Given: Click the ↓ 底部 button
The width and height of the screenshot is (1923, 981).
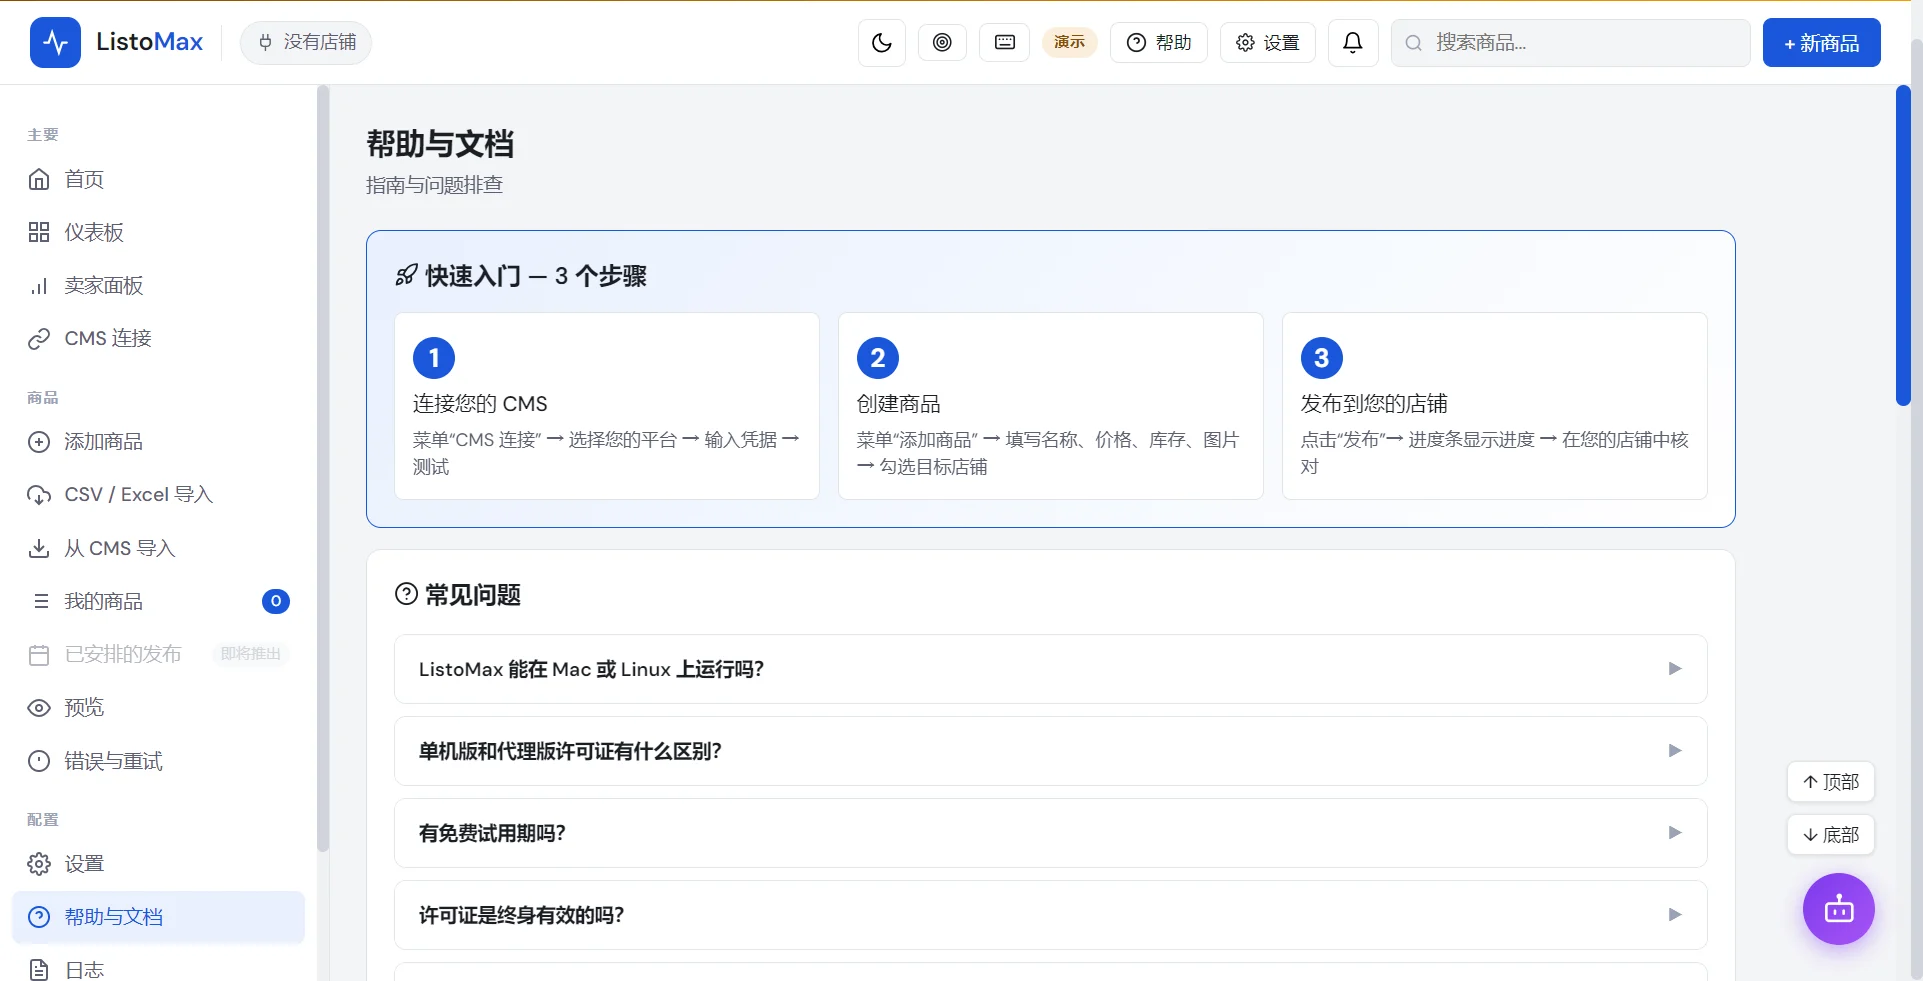Looking at the screenshot, I should pyautogui.click(x=1830, y=835).
